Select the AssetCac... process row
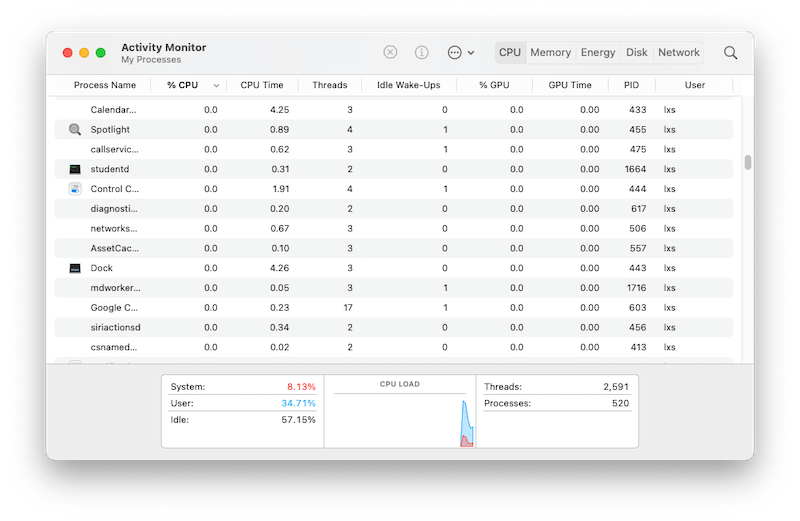800x521 pixels. click(394, 248)
